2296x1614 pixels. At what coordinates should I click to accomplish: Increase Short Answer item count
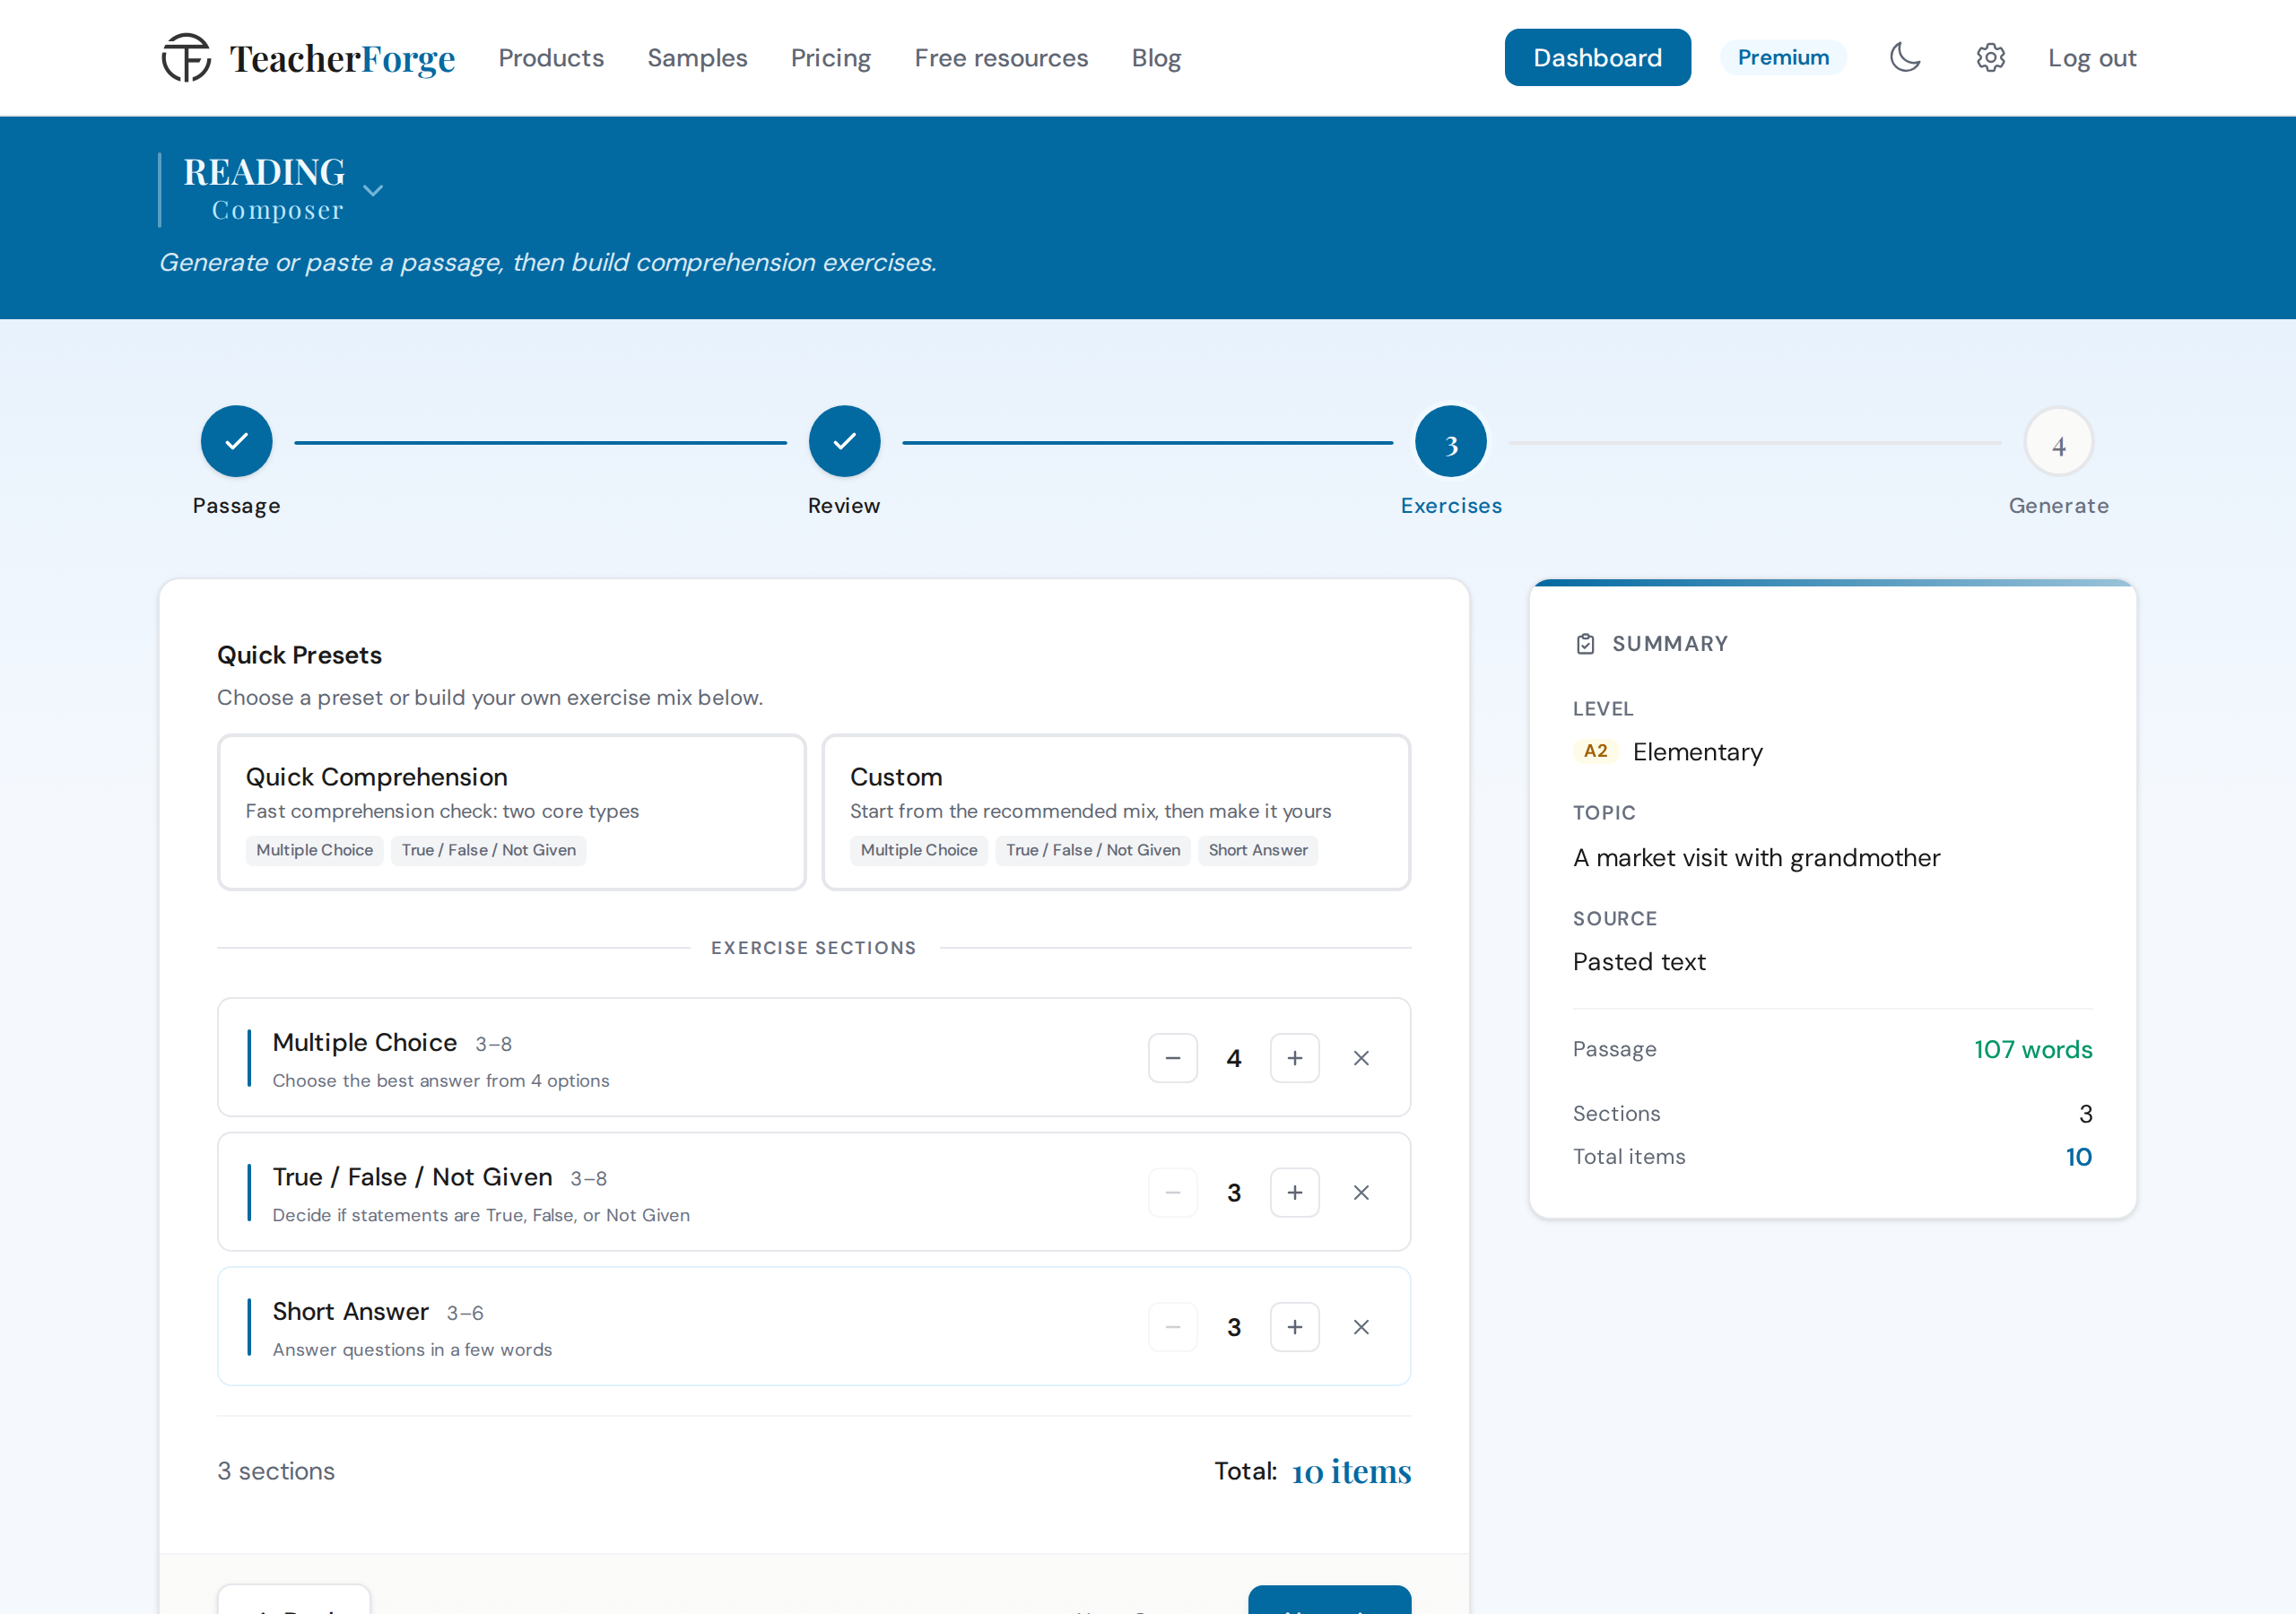point(1294,1327)
